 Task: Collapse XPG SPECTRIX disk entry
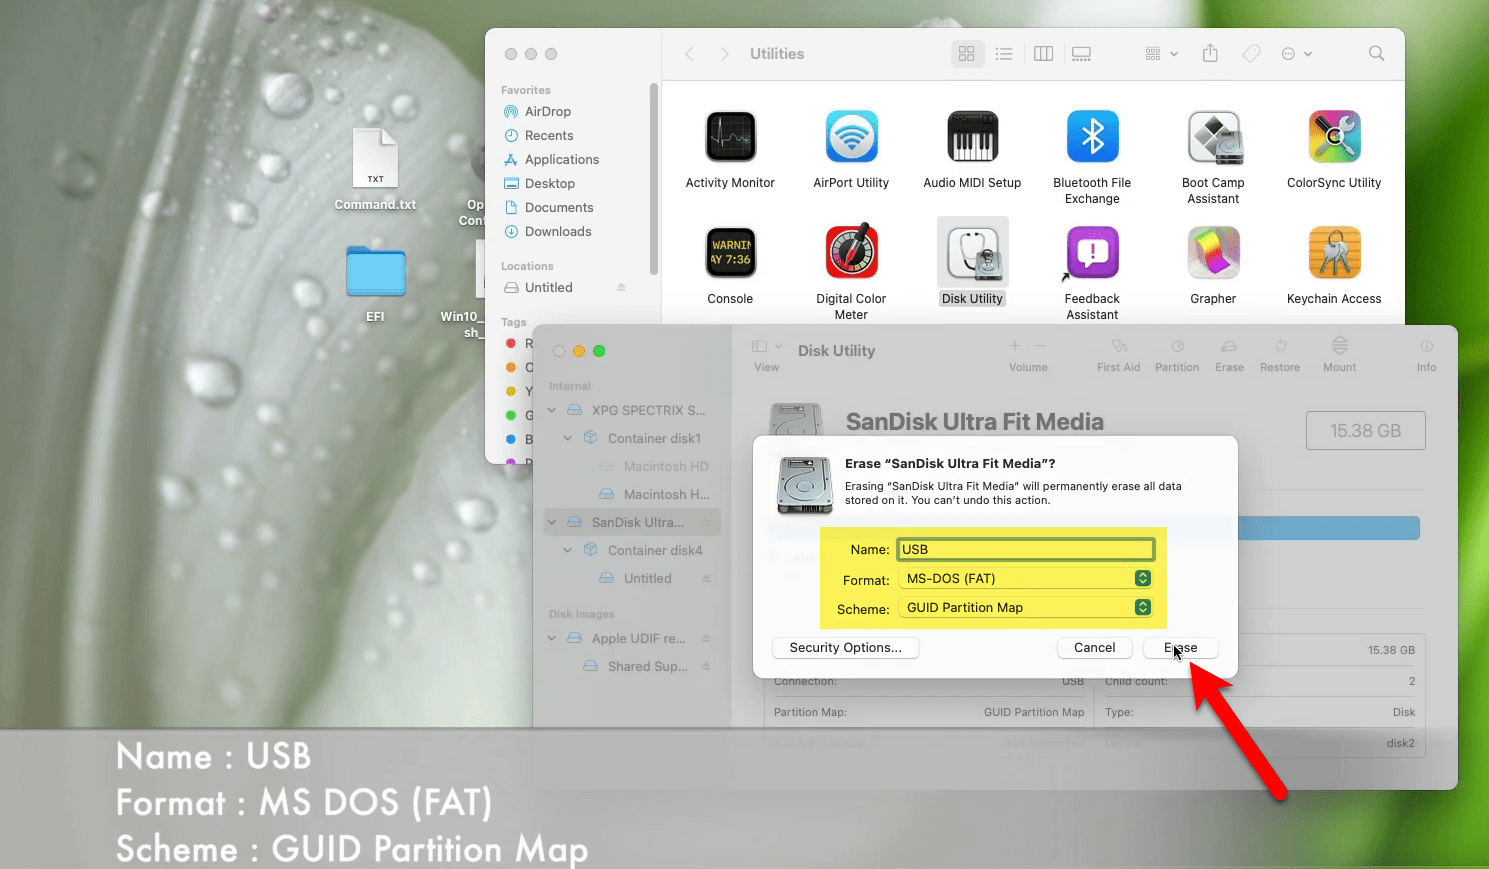pos(552,410)
